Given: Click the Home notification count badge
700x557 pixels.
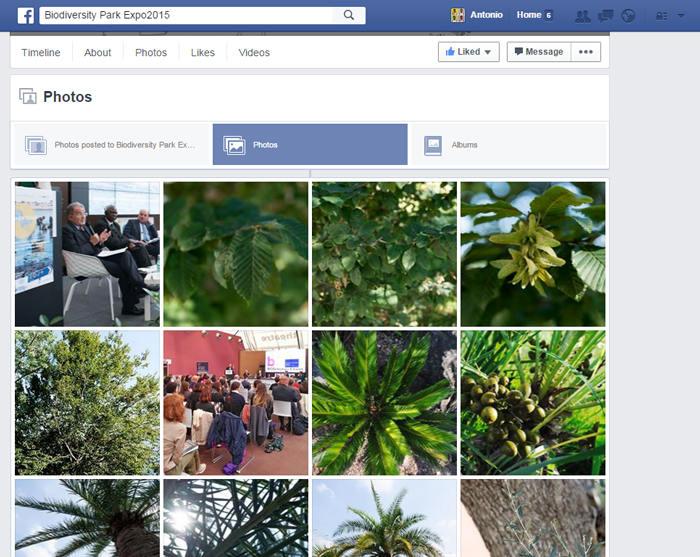Looking at the screenshot, I should [x=549, y=15].
